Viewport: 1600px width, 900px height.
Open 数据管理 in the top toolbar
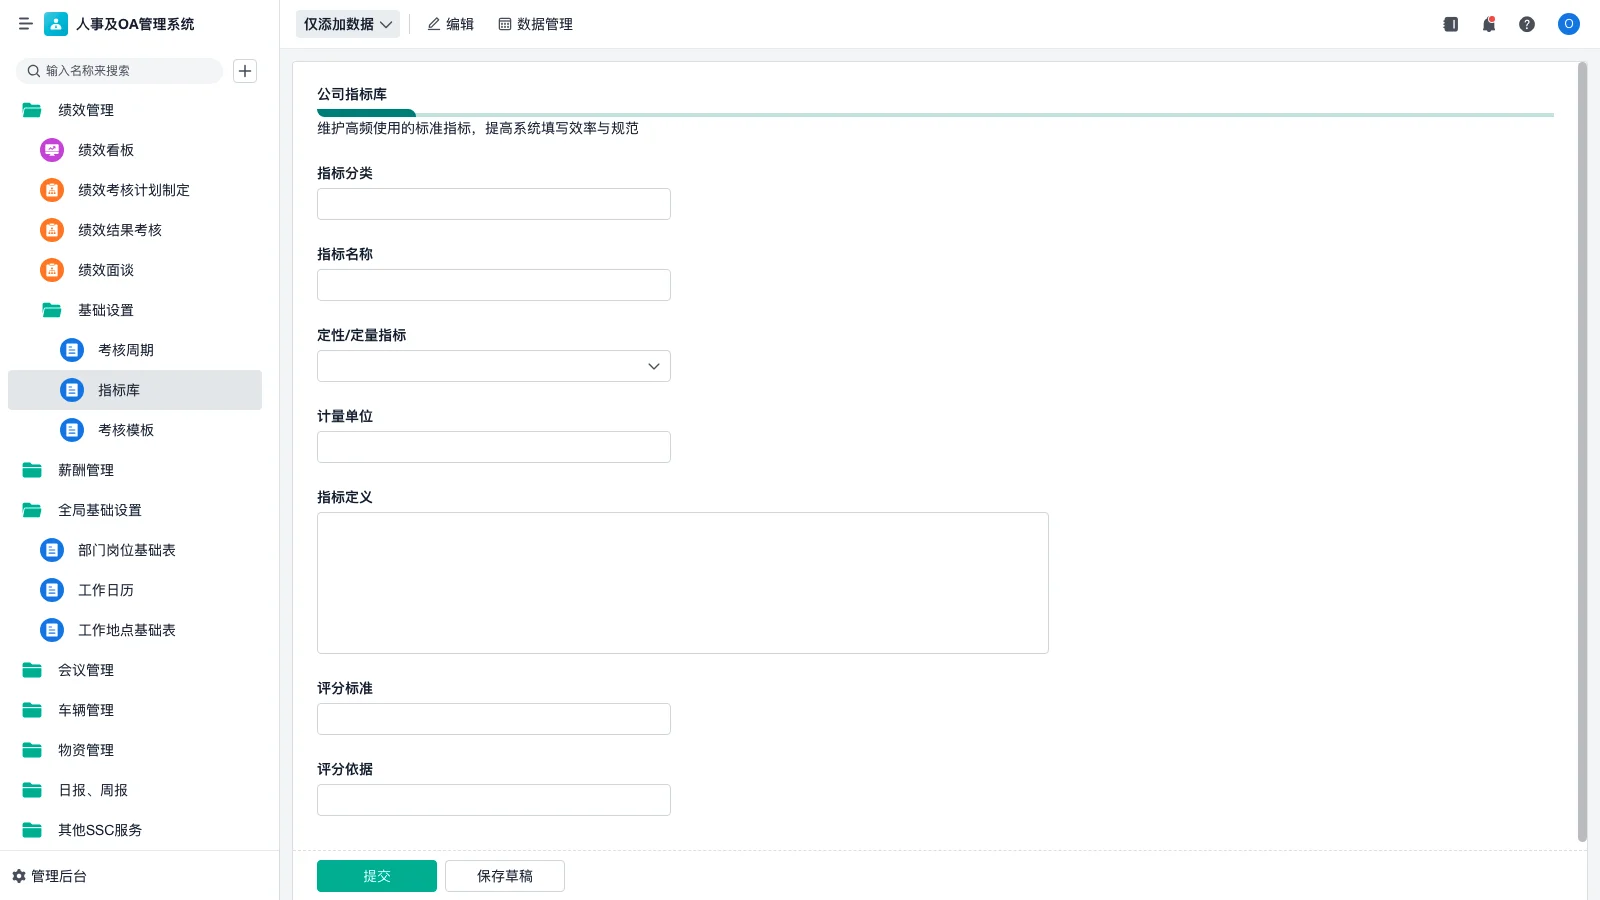[535, 24]
